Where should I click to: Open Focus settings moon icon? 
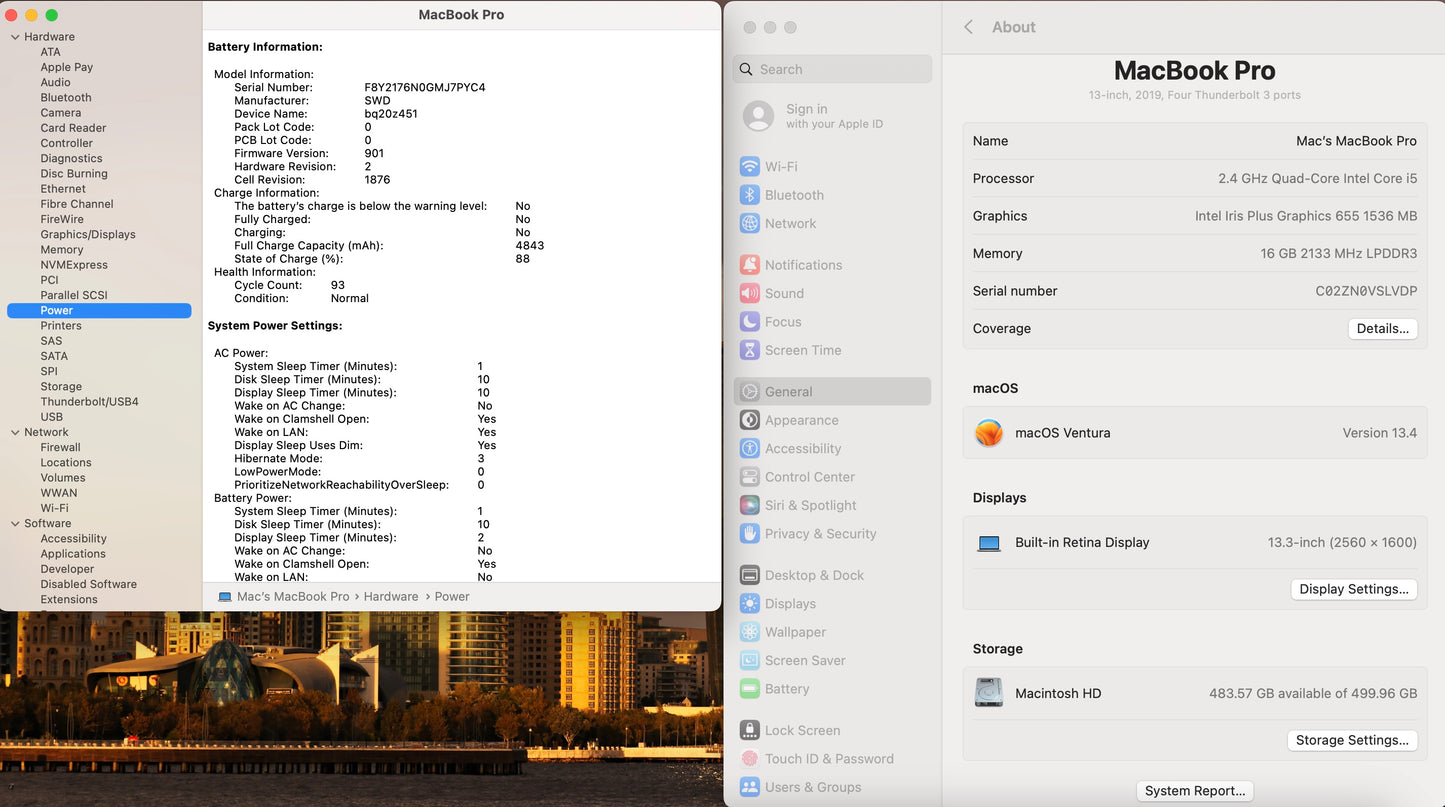click(749, 322)
